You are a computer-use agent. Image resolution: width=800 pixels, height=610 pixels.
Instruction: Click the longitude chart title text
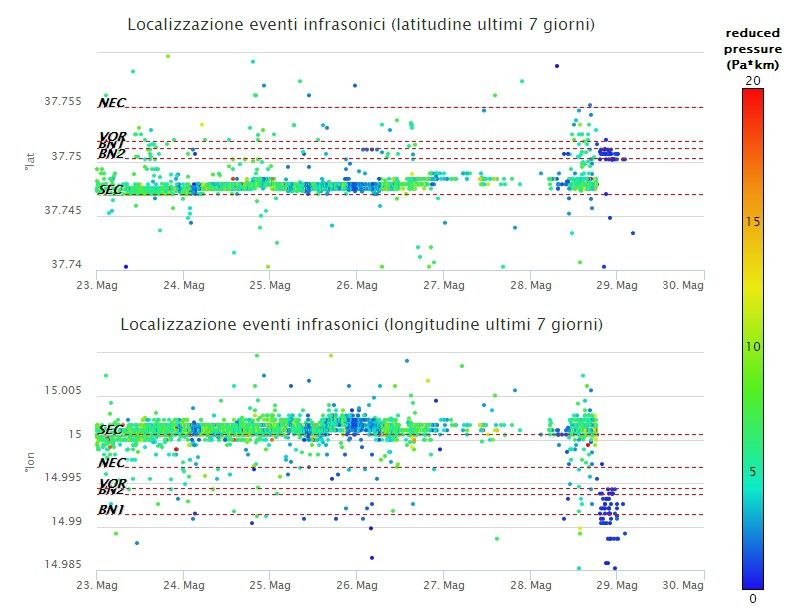[361, 325]
